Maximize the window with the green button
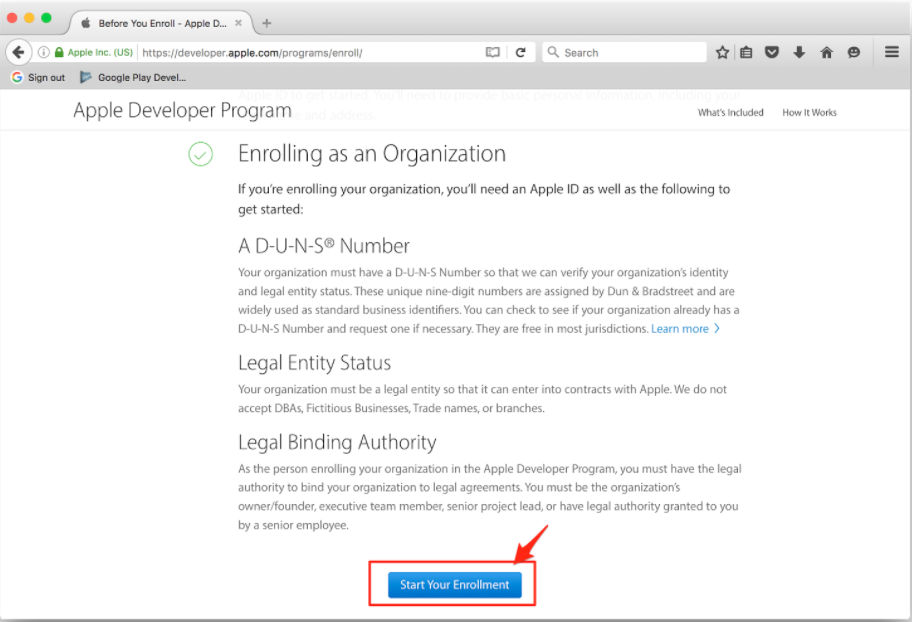The width and height of the screenshot is (912, 622). coord(47,18)
